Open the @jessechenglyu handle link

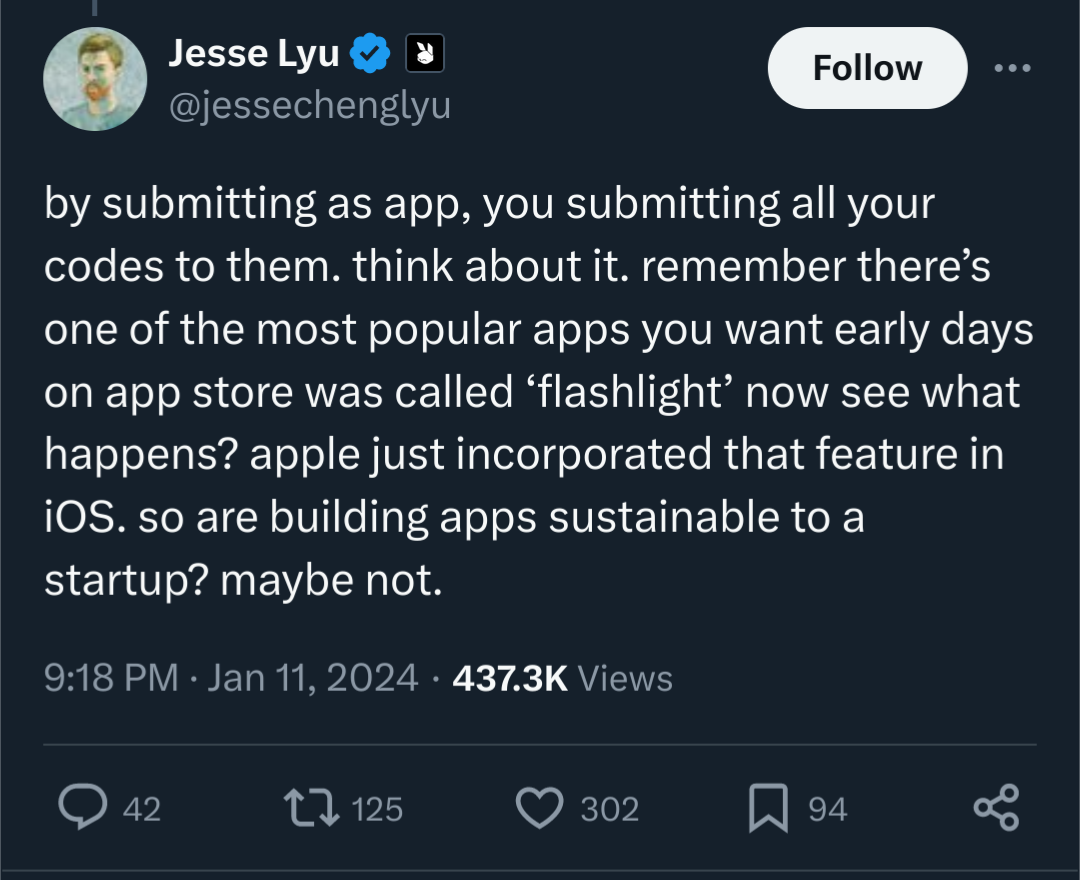pos(309,105)
